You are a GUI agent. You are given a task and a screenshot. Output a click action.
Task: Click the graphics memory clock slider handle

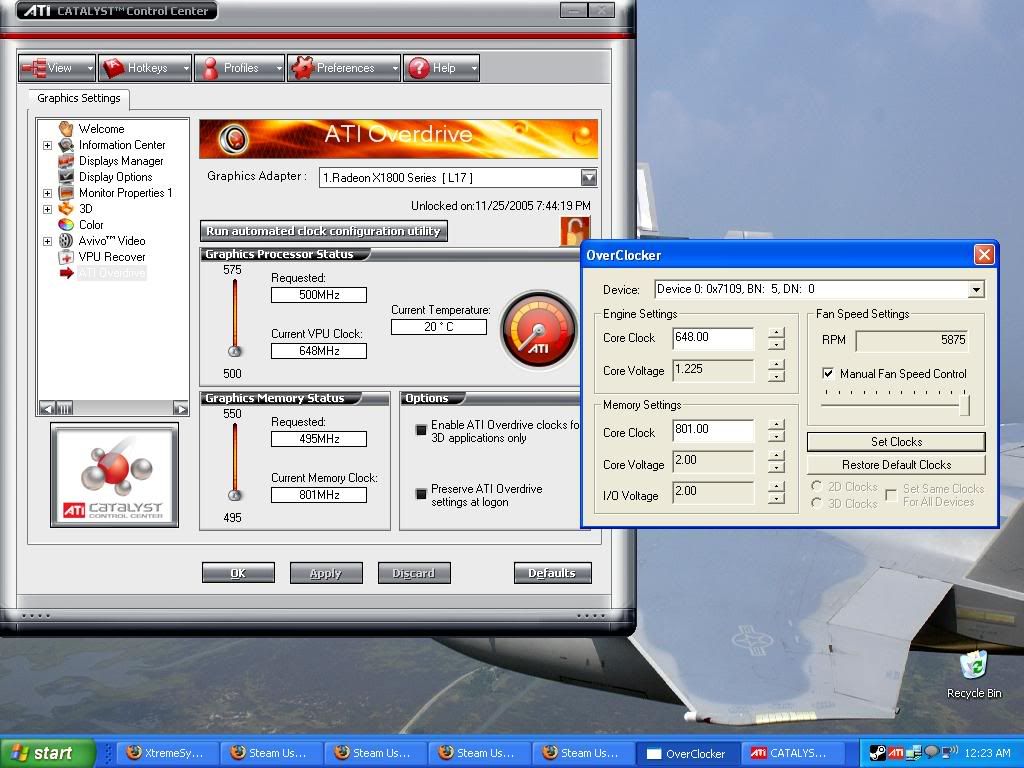tap(235, 495)
